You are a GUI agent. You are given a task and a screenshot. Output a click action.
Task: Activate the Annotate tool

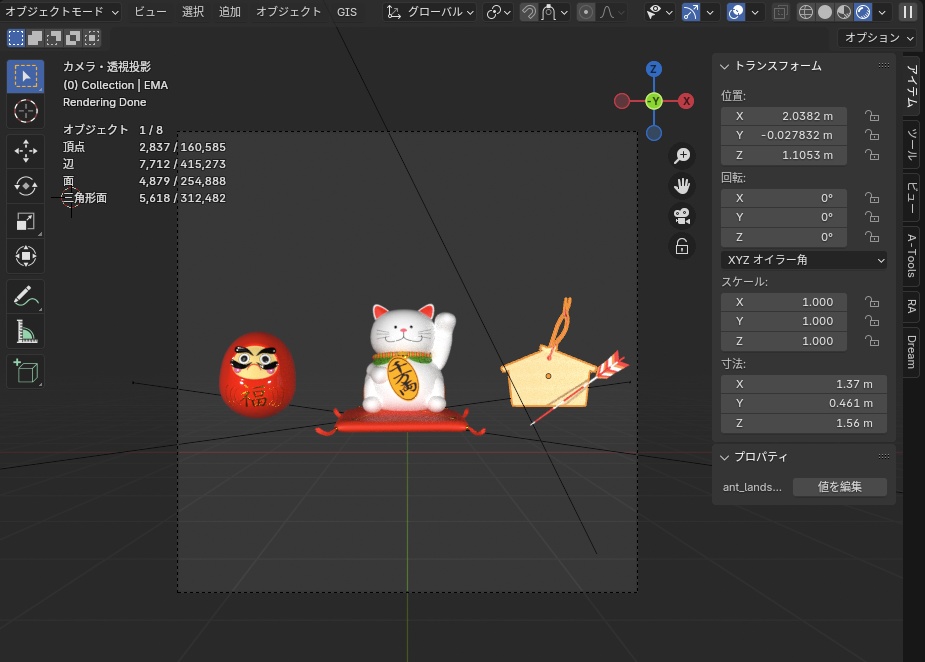(25, 296)
